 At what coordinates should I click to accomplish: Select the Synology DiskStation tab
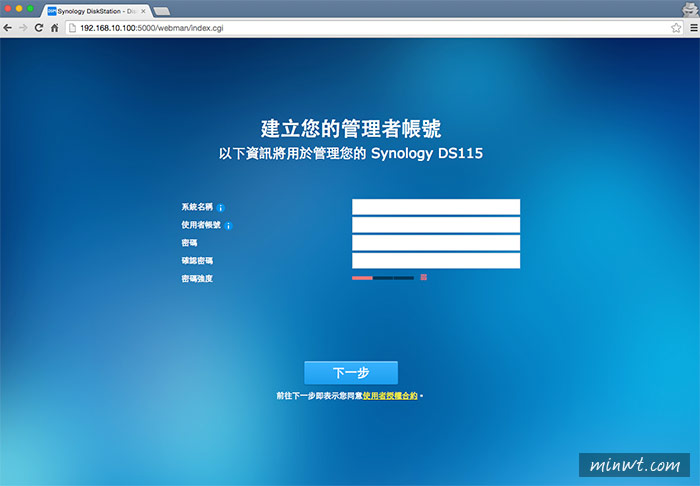pos(96,11)
